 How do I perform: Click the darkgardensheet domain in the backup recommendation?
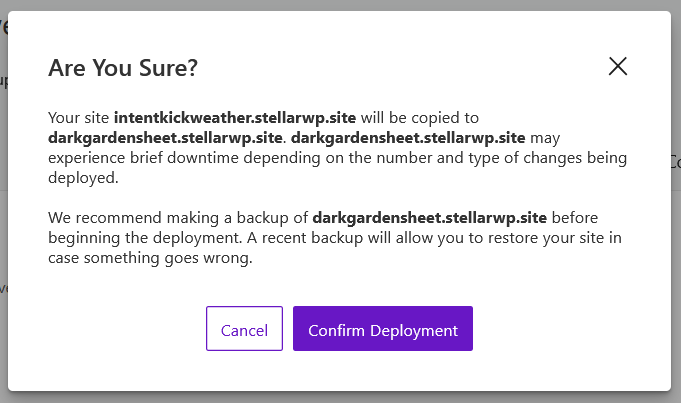tap(430, 216)
